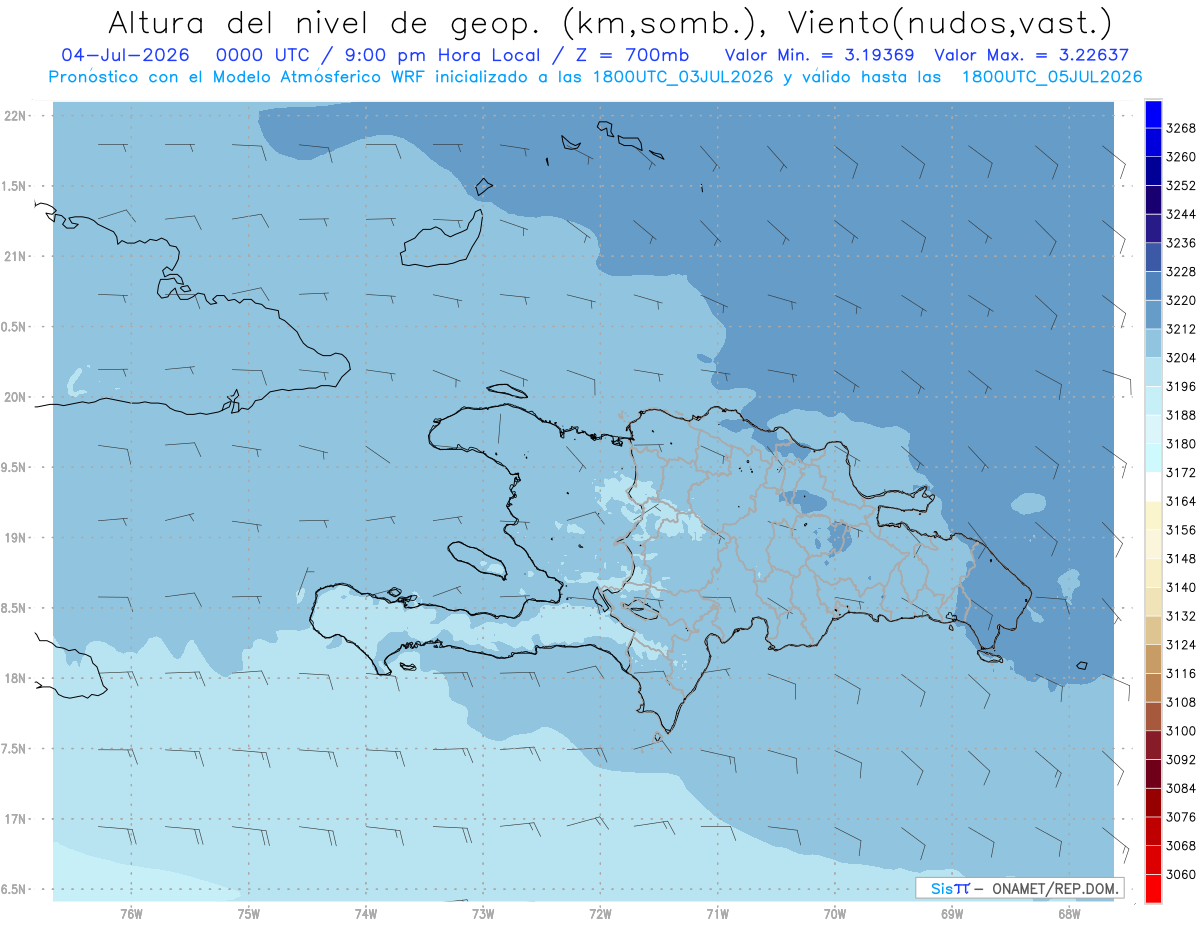Select 'Valor Max. = 3.22637' text
Screen dimensions: 1200x927
[x=1032, y=54]
